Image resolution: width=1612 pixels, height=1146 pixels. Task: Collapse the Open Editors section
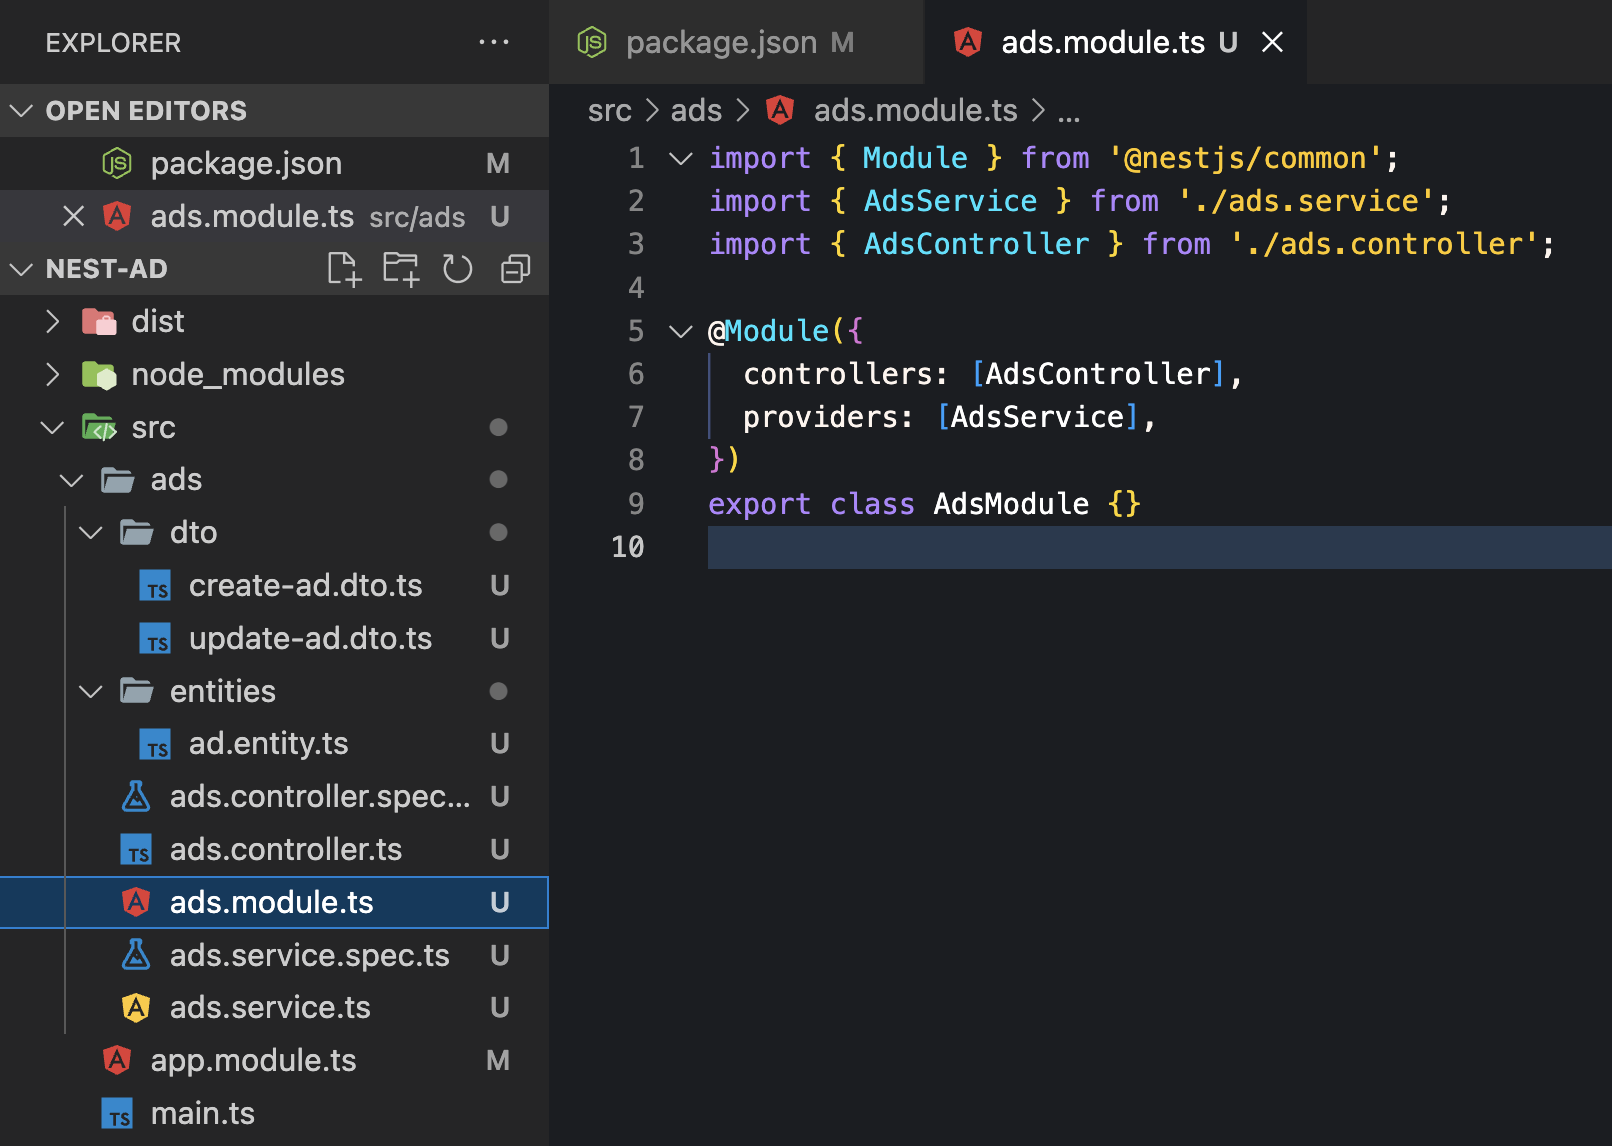[x=21, y=110]
